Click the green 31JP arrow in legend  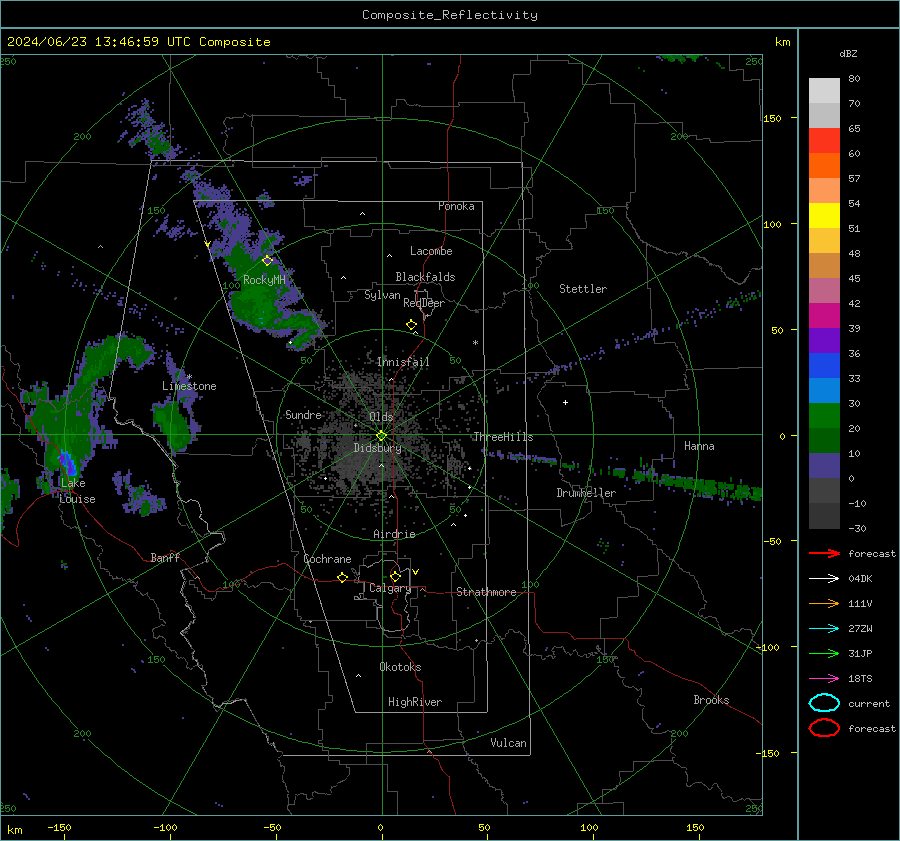pos(824,653)
